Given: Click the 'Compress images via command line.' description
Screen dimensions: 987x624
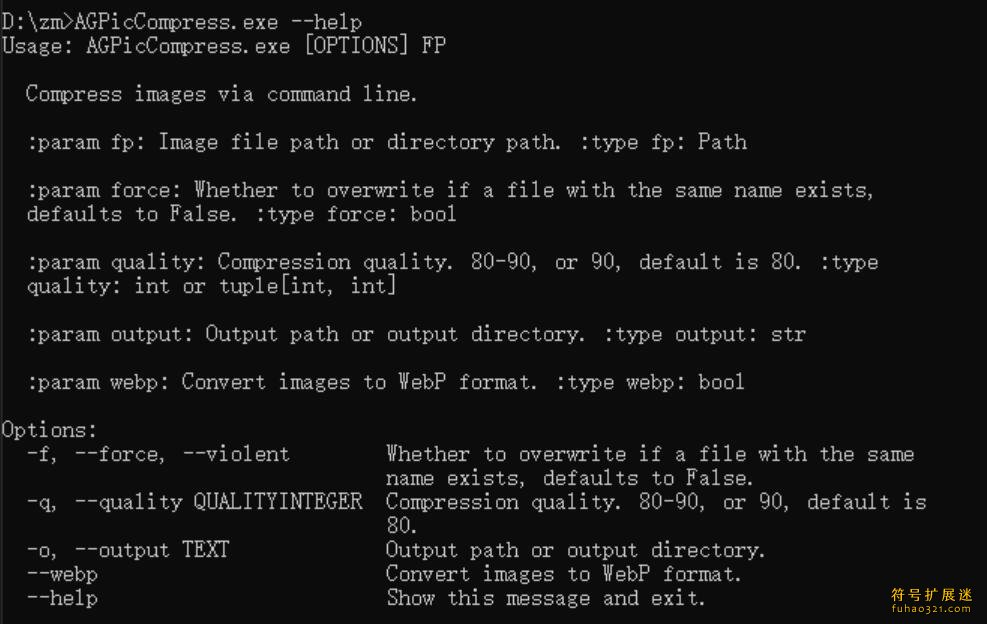Looking at the screenshot, I should pyautogui.click(x=222, y=94).
